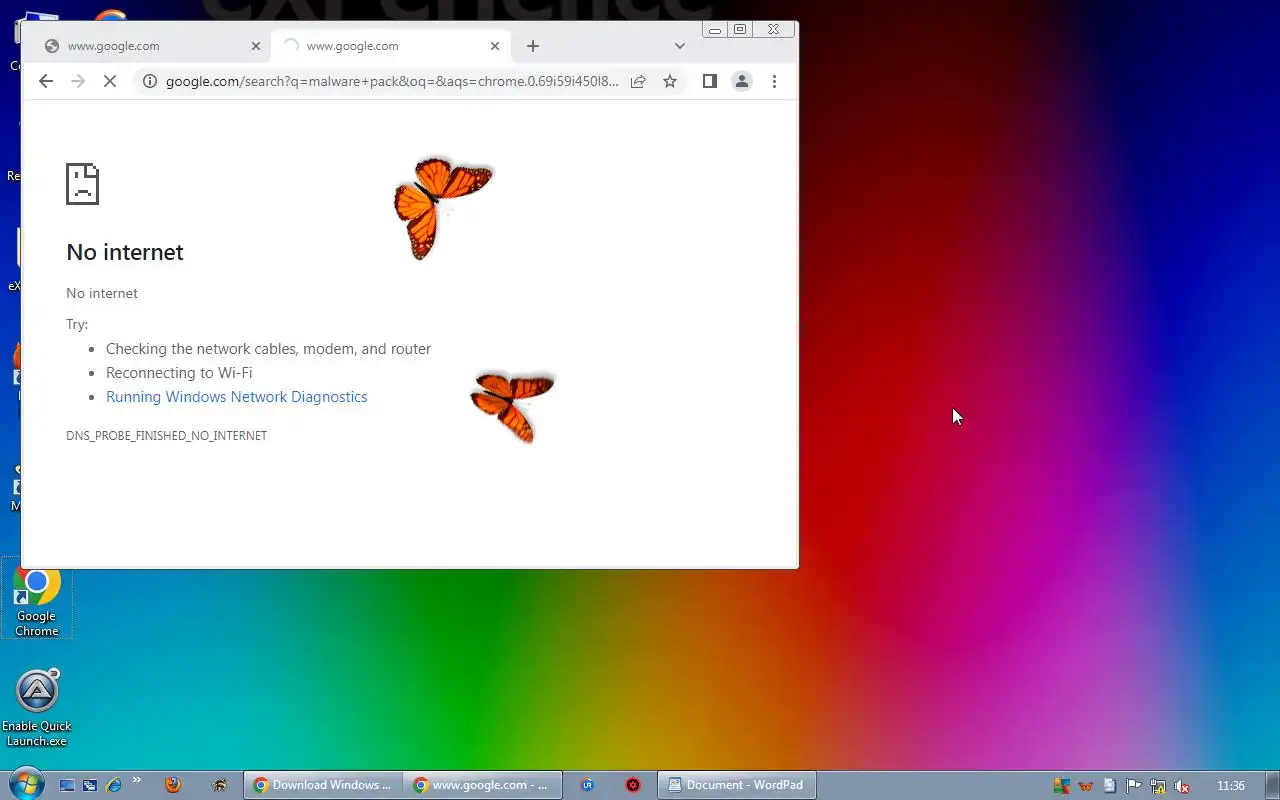Viewport: 1280px width, 800px height.
Task: Bookmark this page with the star icon
Action: pos(670,81)
